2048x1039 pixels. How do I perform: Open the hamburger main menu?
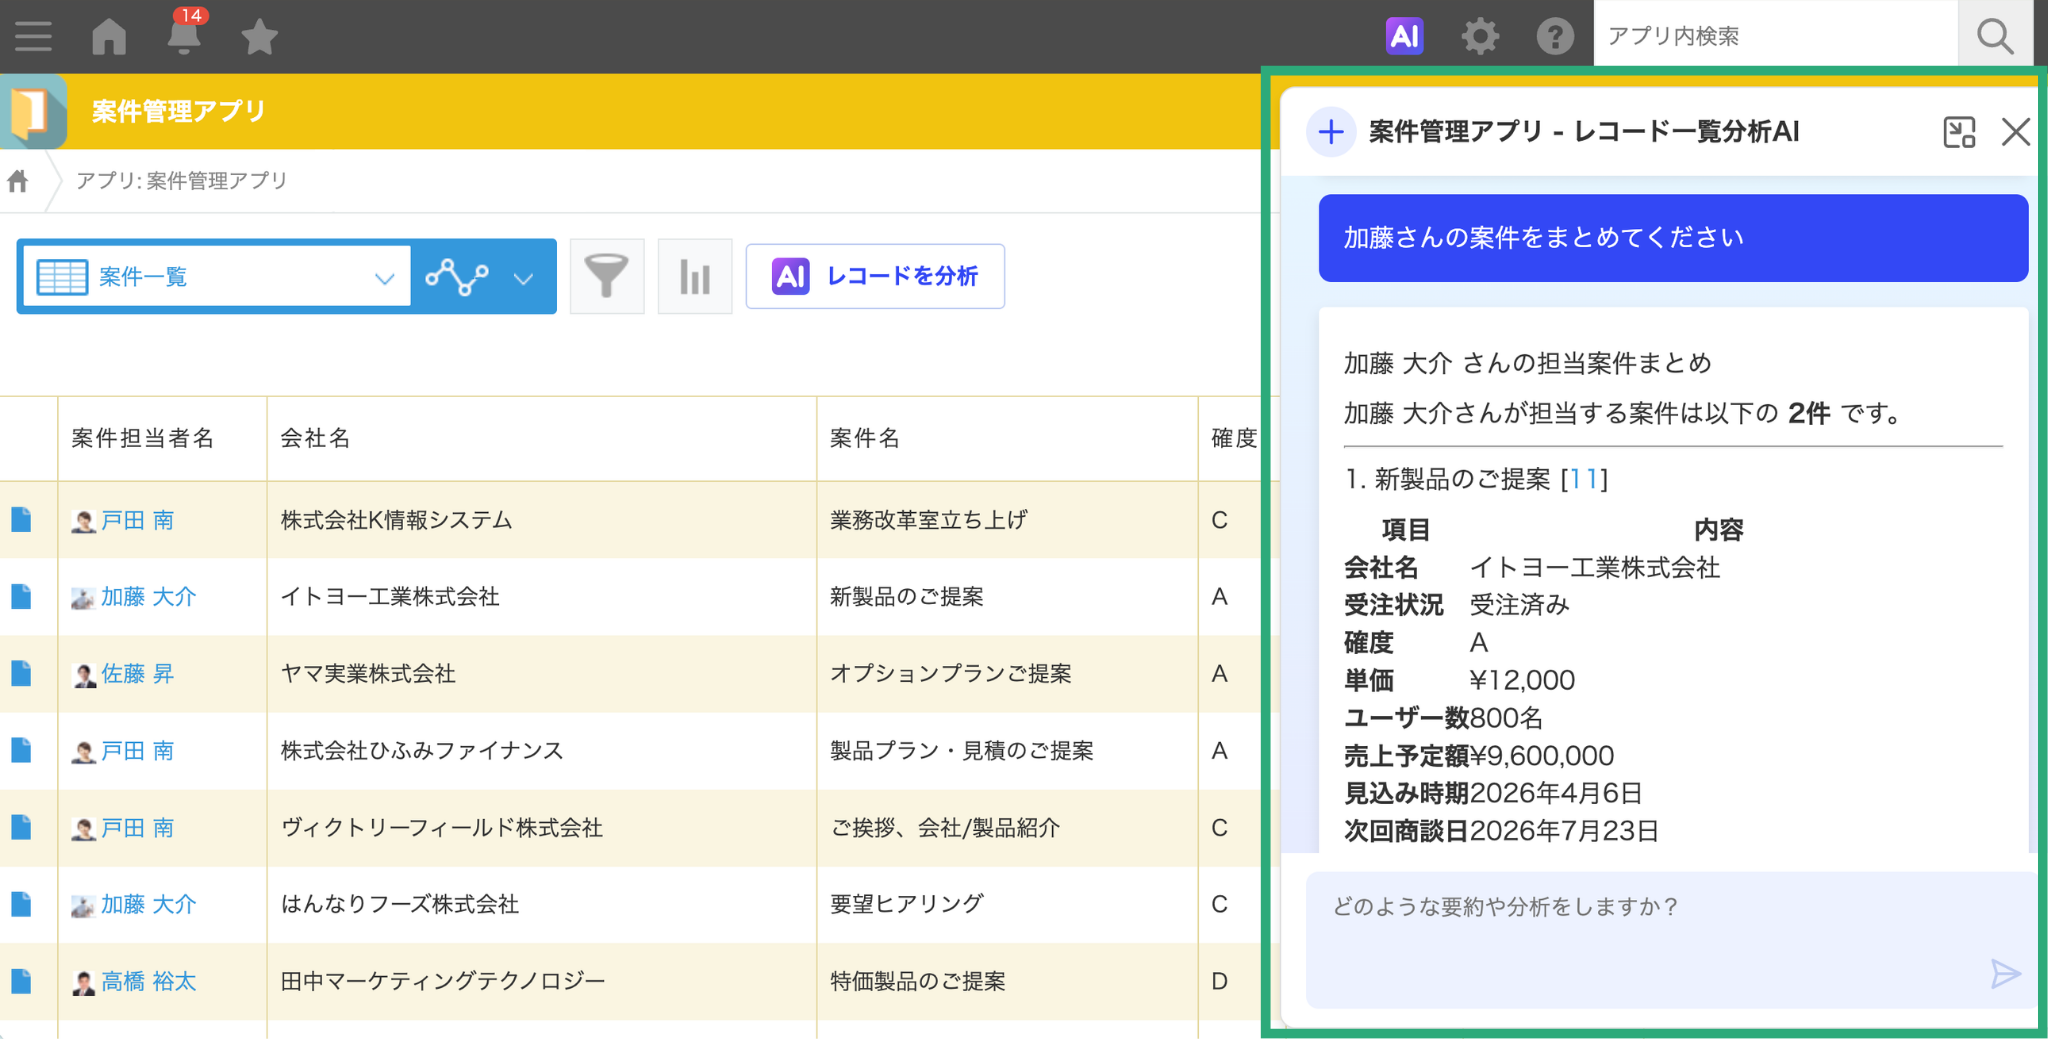33,37
